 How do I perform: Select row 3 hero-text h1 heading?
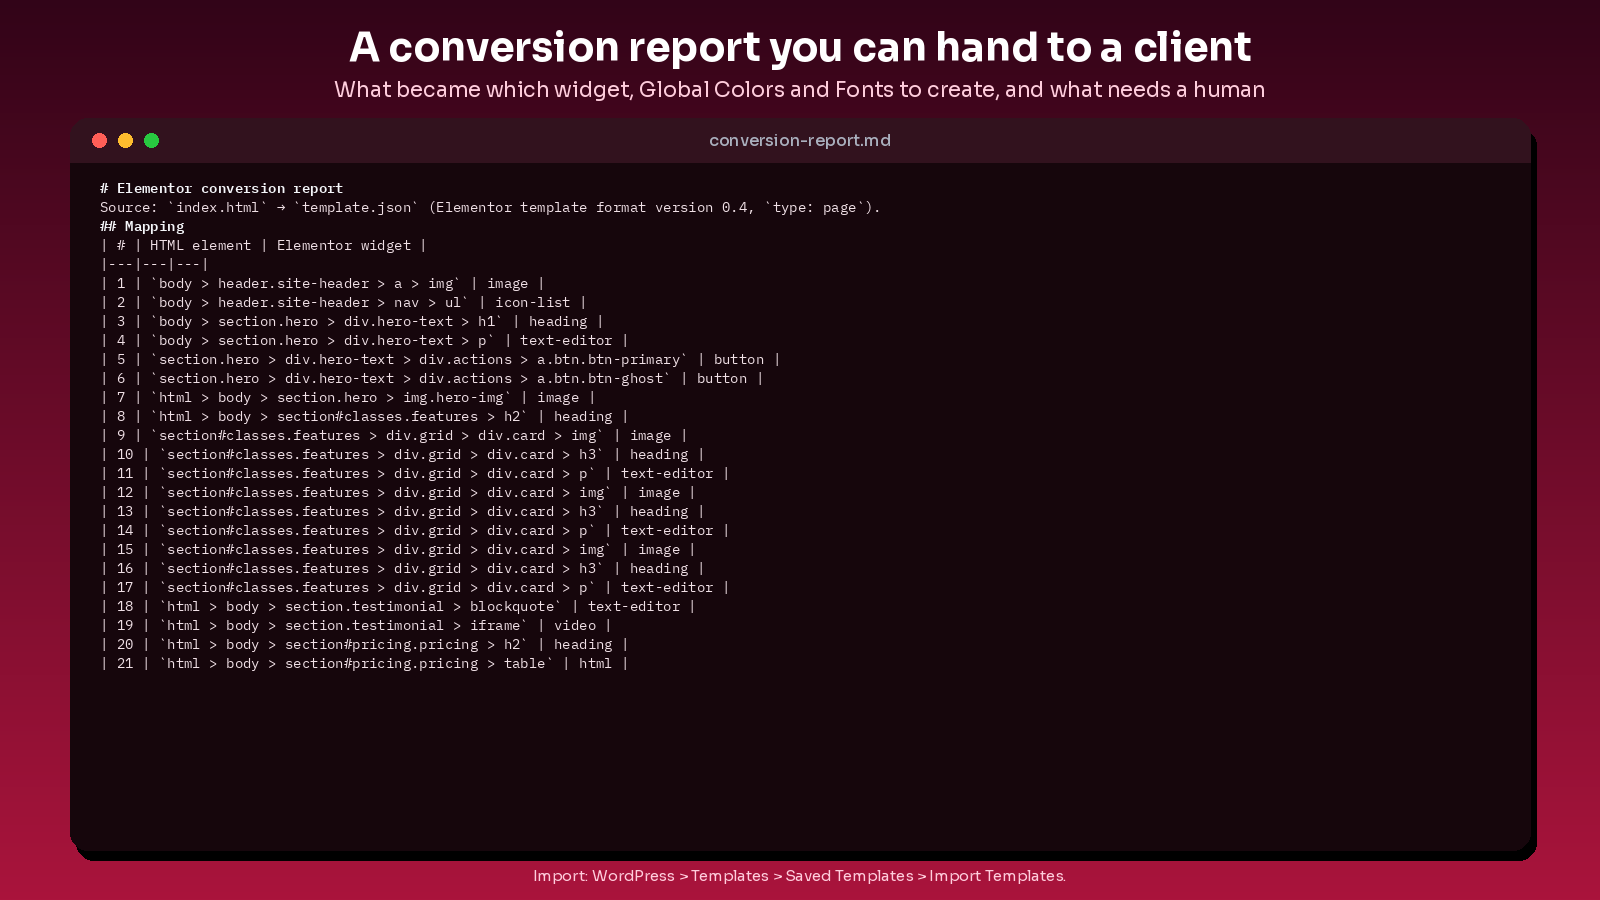[352, 321]
